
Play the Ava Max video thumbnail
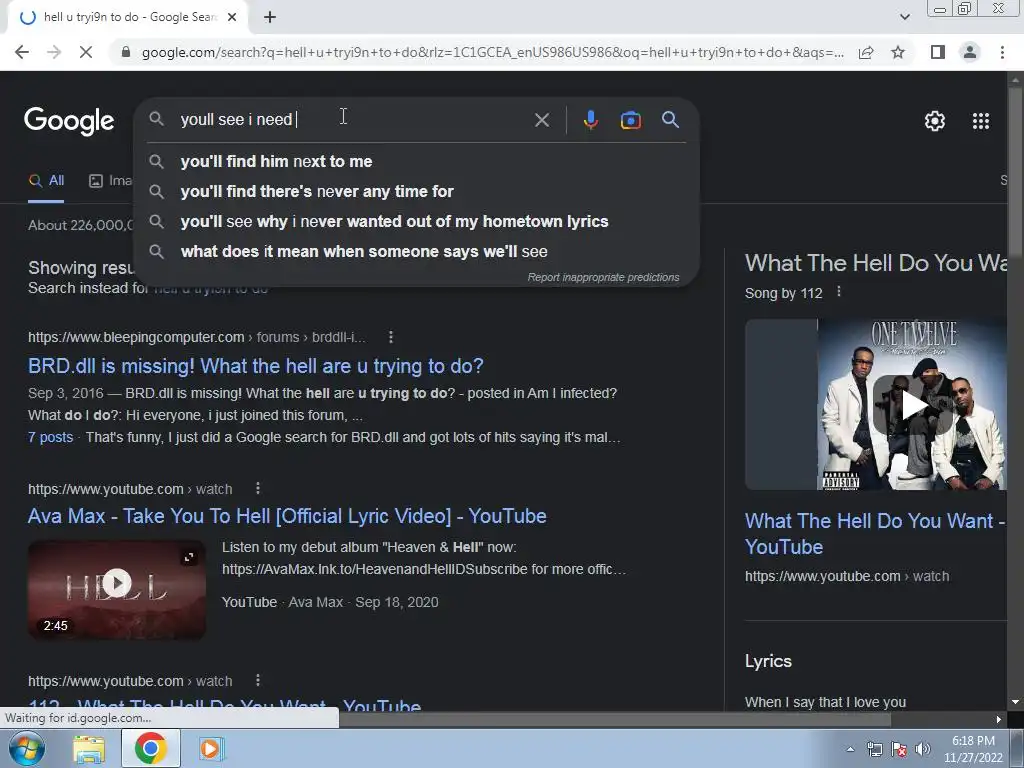point(117,583)
